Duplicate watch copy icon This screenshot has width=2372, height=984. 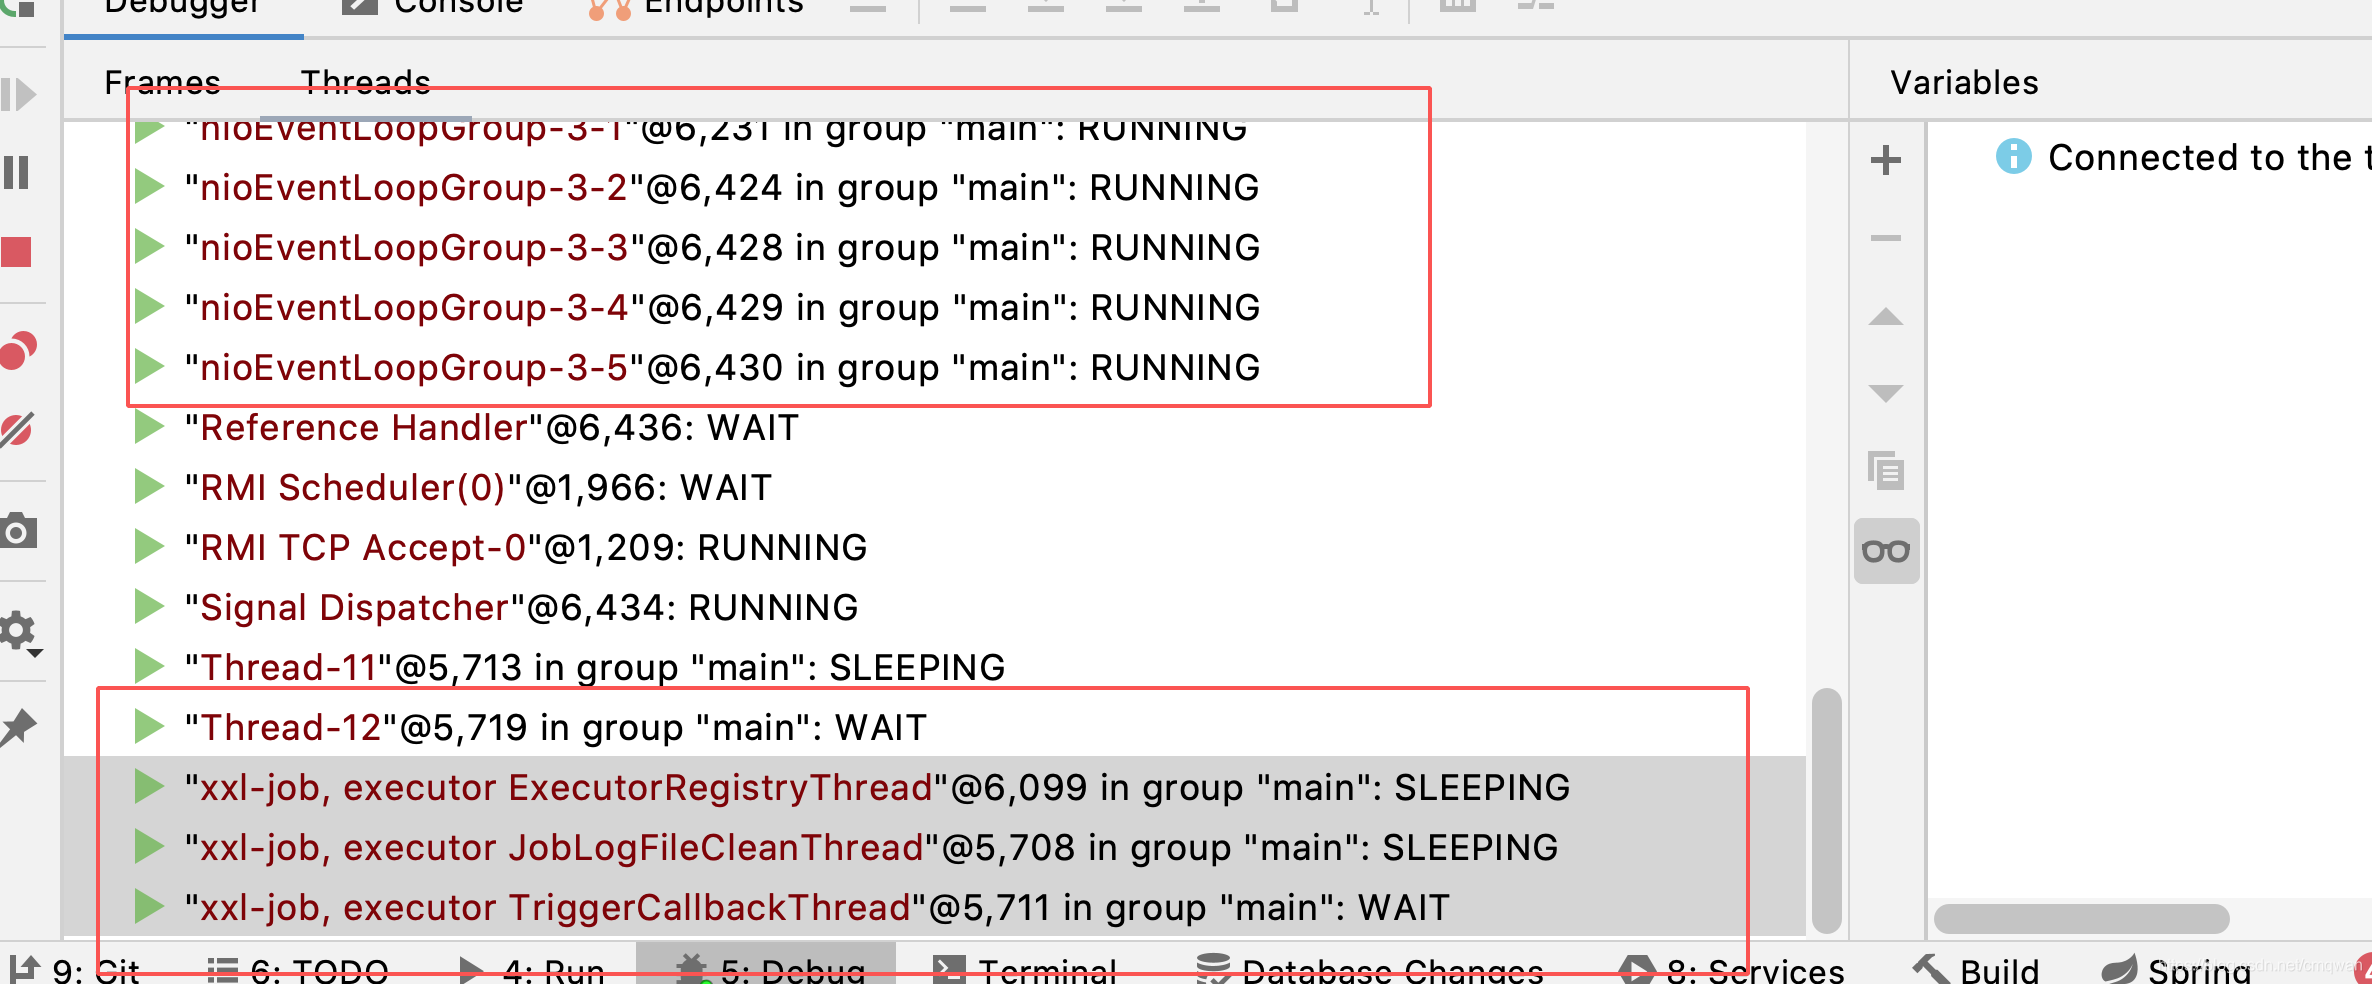tap(1886, 470)
